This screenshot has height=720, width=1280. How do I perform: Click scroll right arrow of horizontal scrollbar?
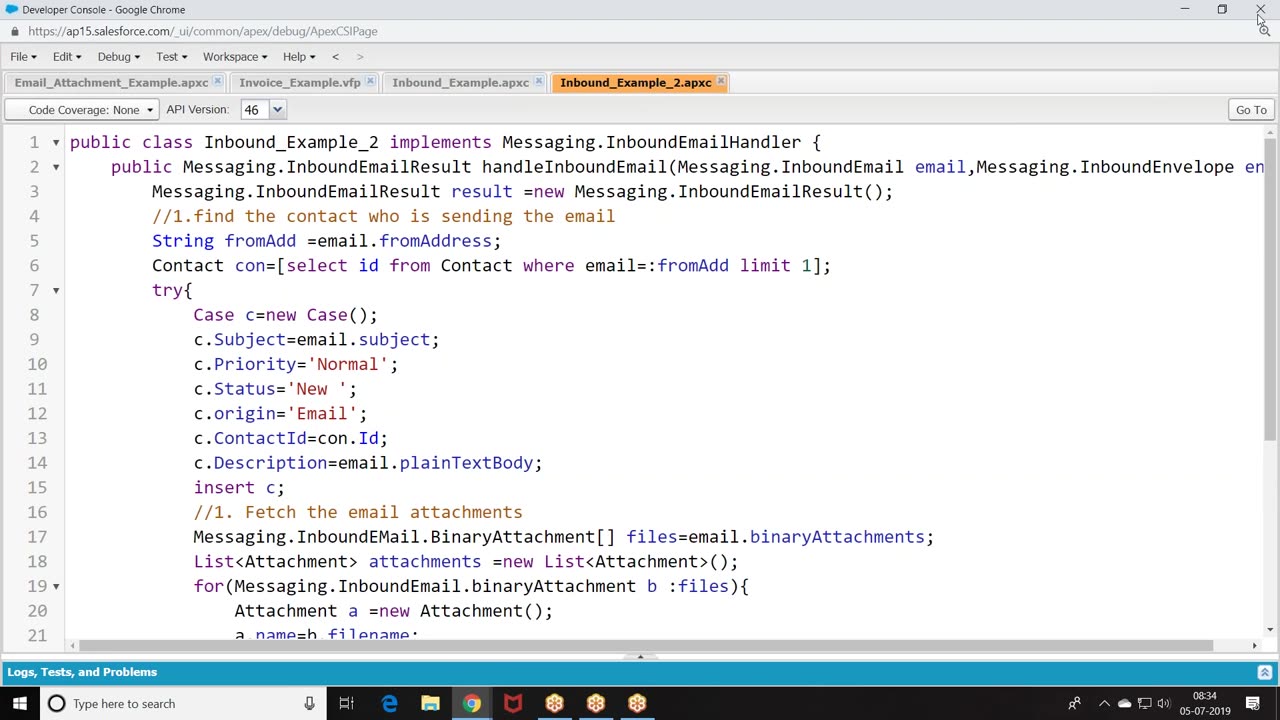(x=1254, y=646)
